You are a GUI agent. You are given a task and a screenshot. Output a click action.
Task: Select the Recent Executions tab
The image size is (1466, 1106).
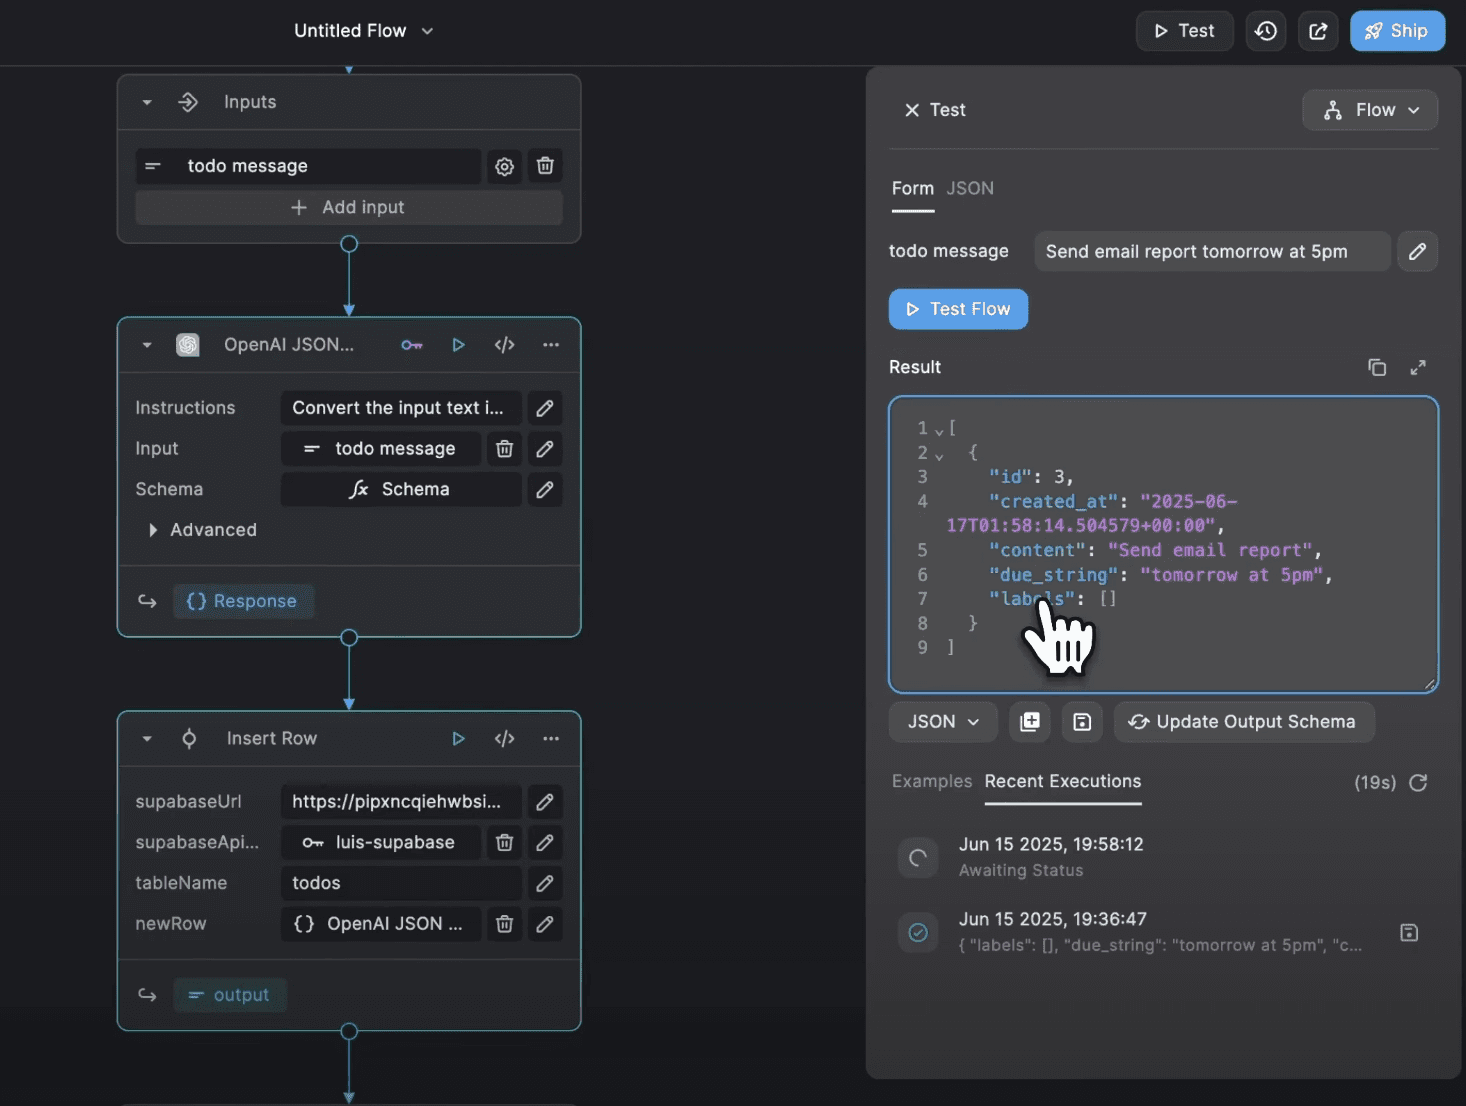(1063, 782)
